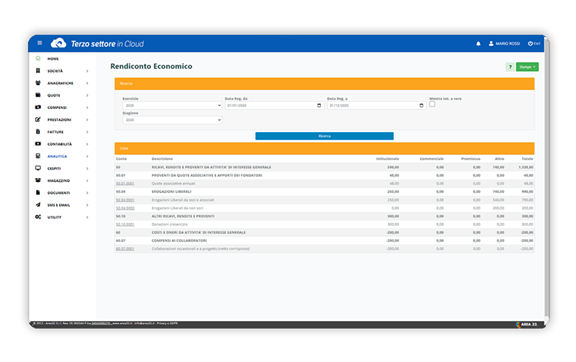Click the Home house icon
The width and height of the screenshot is (576, 362).
38,58
